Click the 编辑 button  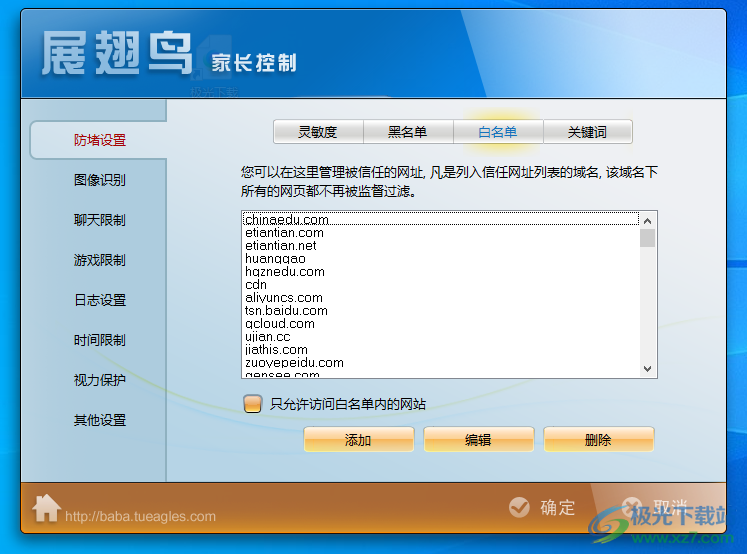(478, 440)
